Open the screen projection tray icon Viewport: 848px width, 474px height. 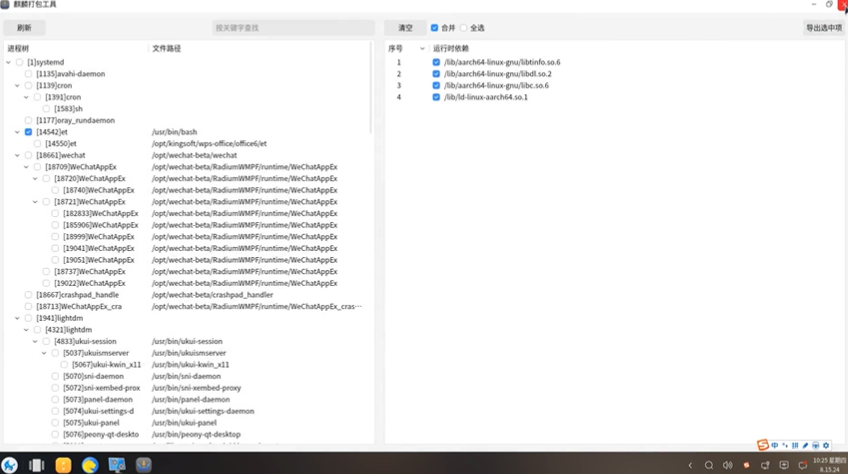784,465
